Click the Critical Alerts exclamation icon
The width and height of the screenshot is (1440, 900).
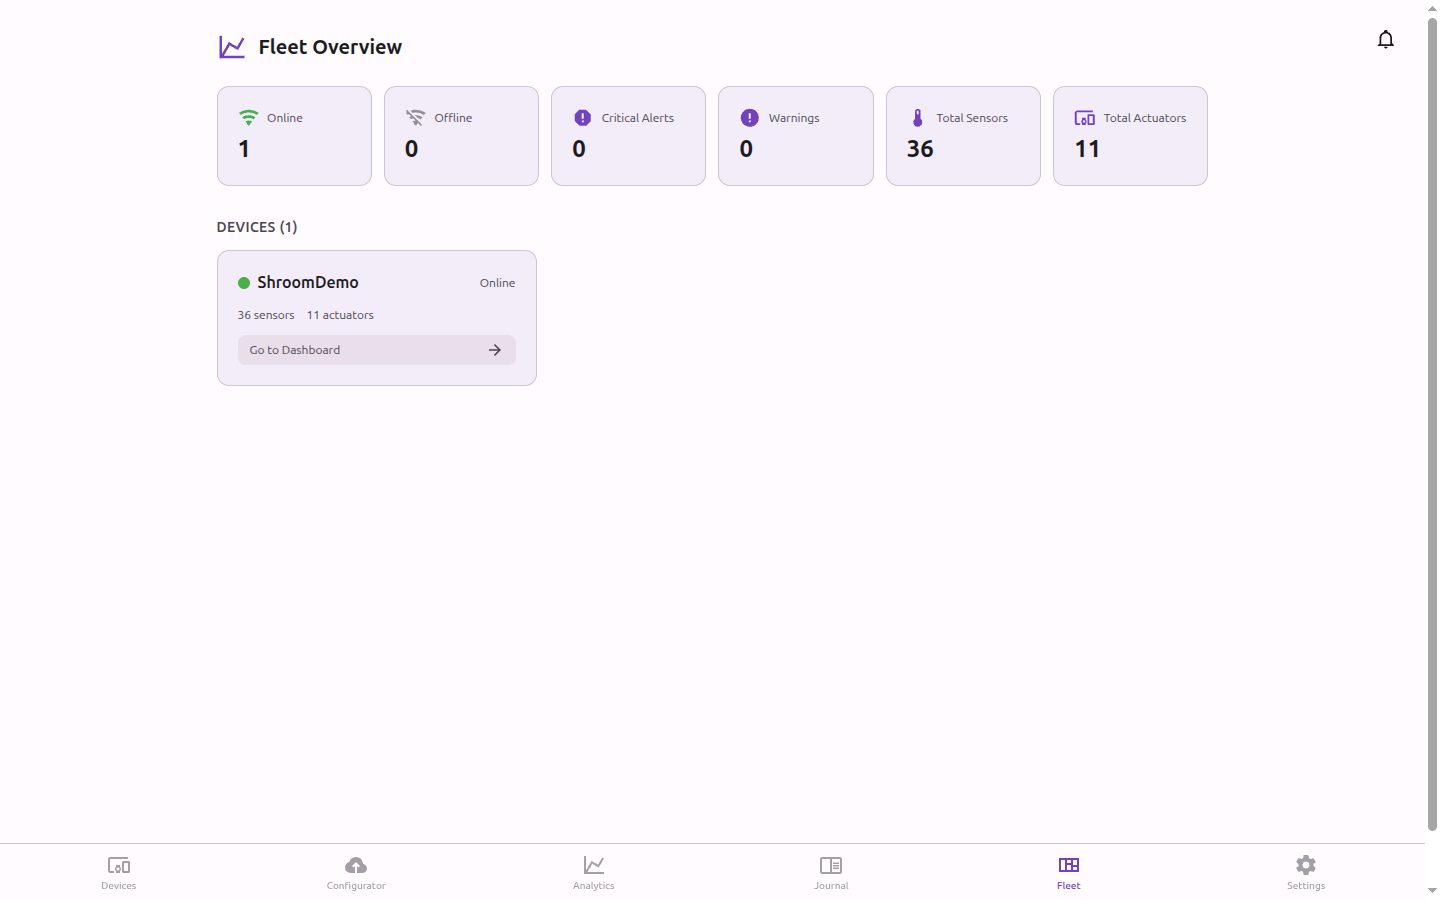point(582,117)
